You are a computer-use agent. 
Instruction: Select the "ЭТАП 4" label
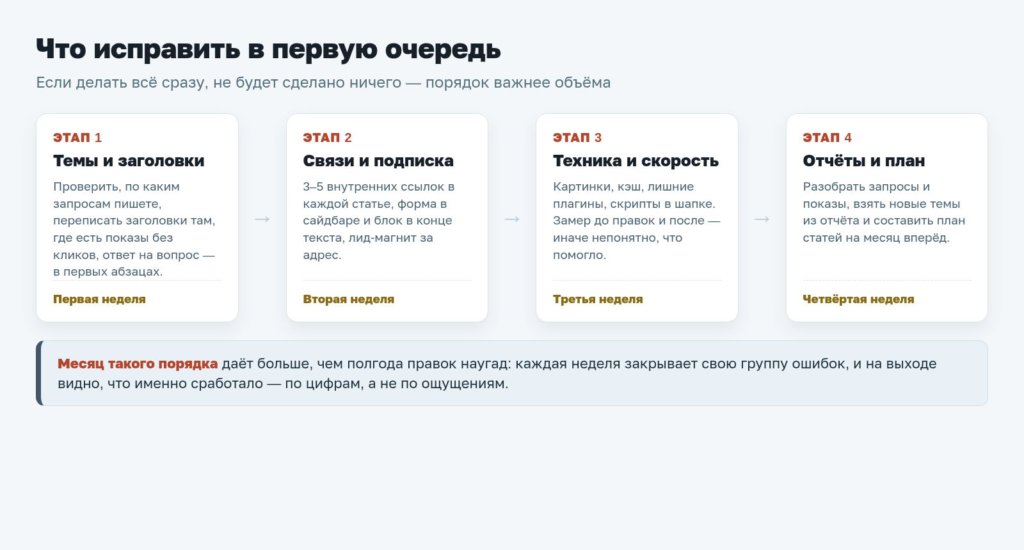click(x=827, y=137)
